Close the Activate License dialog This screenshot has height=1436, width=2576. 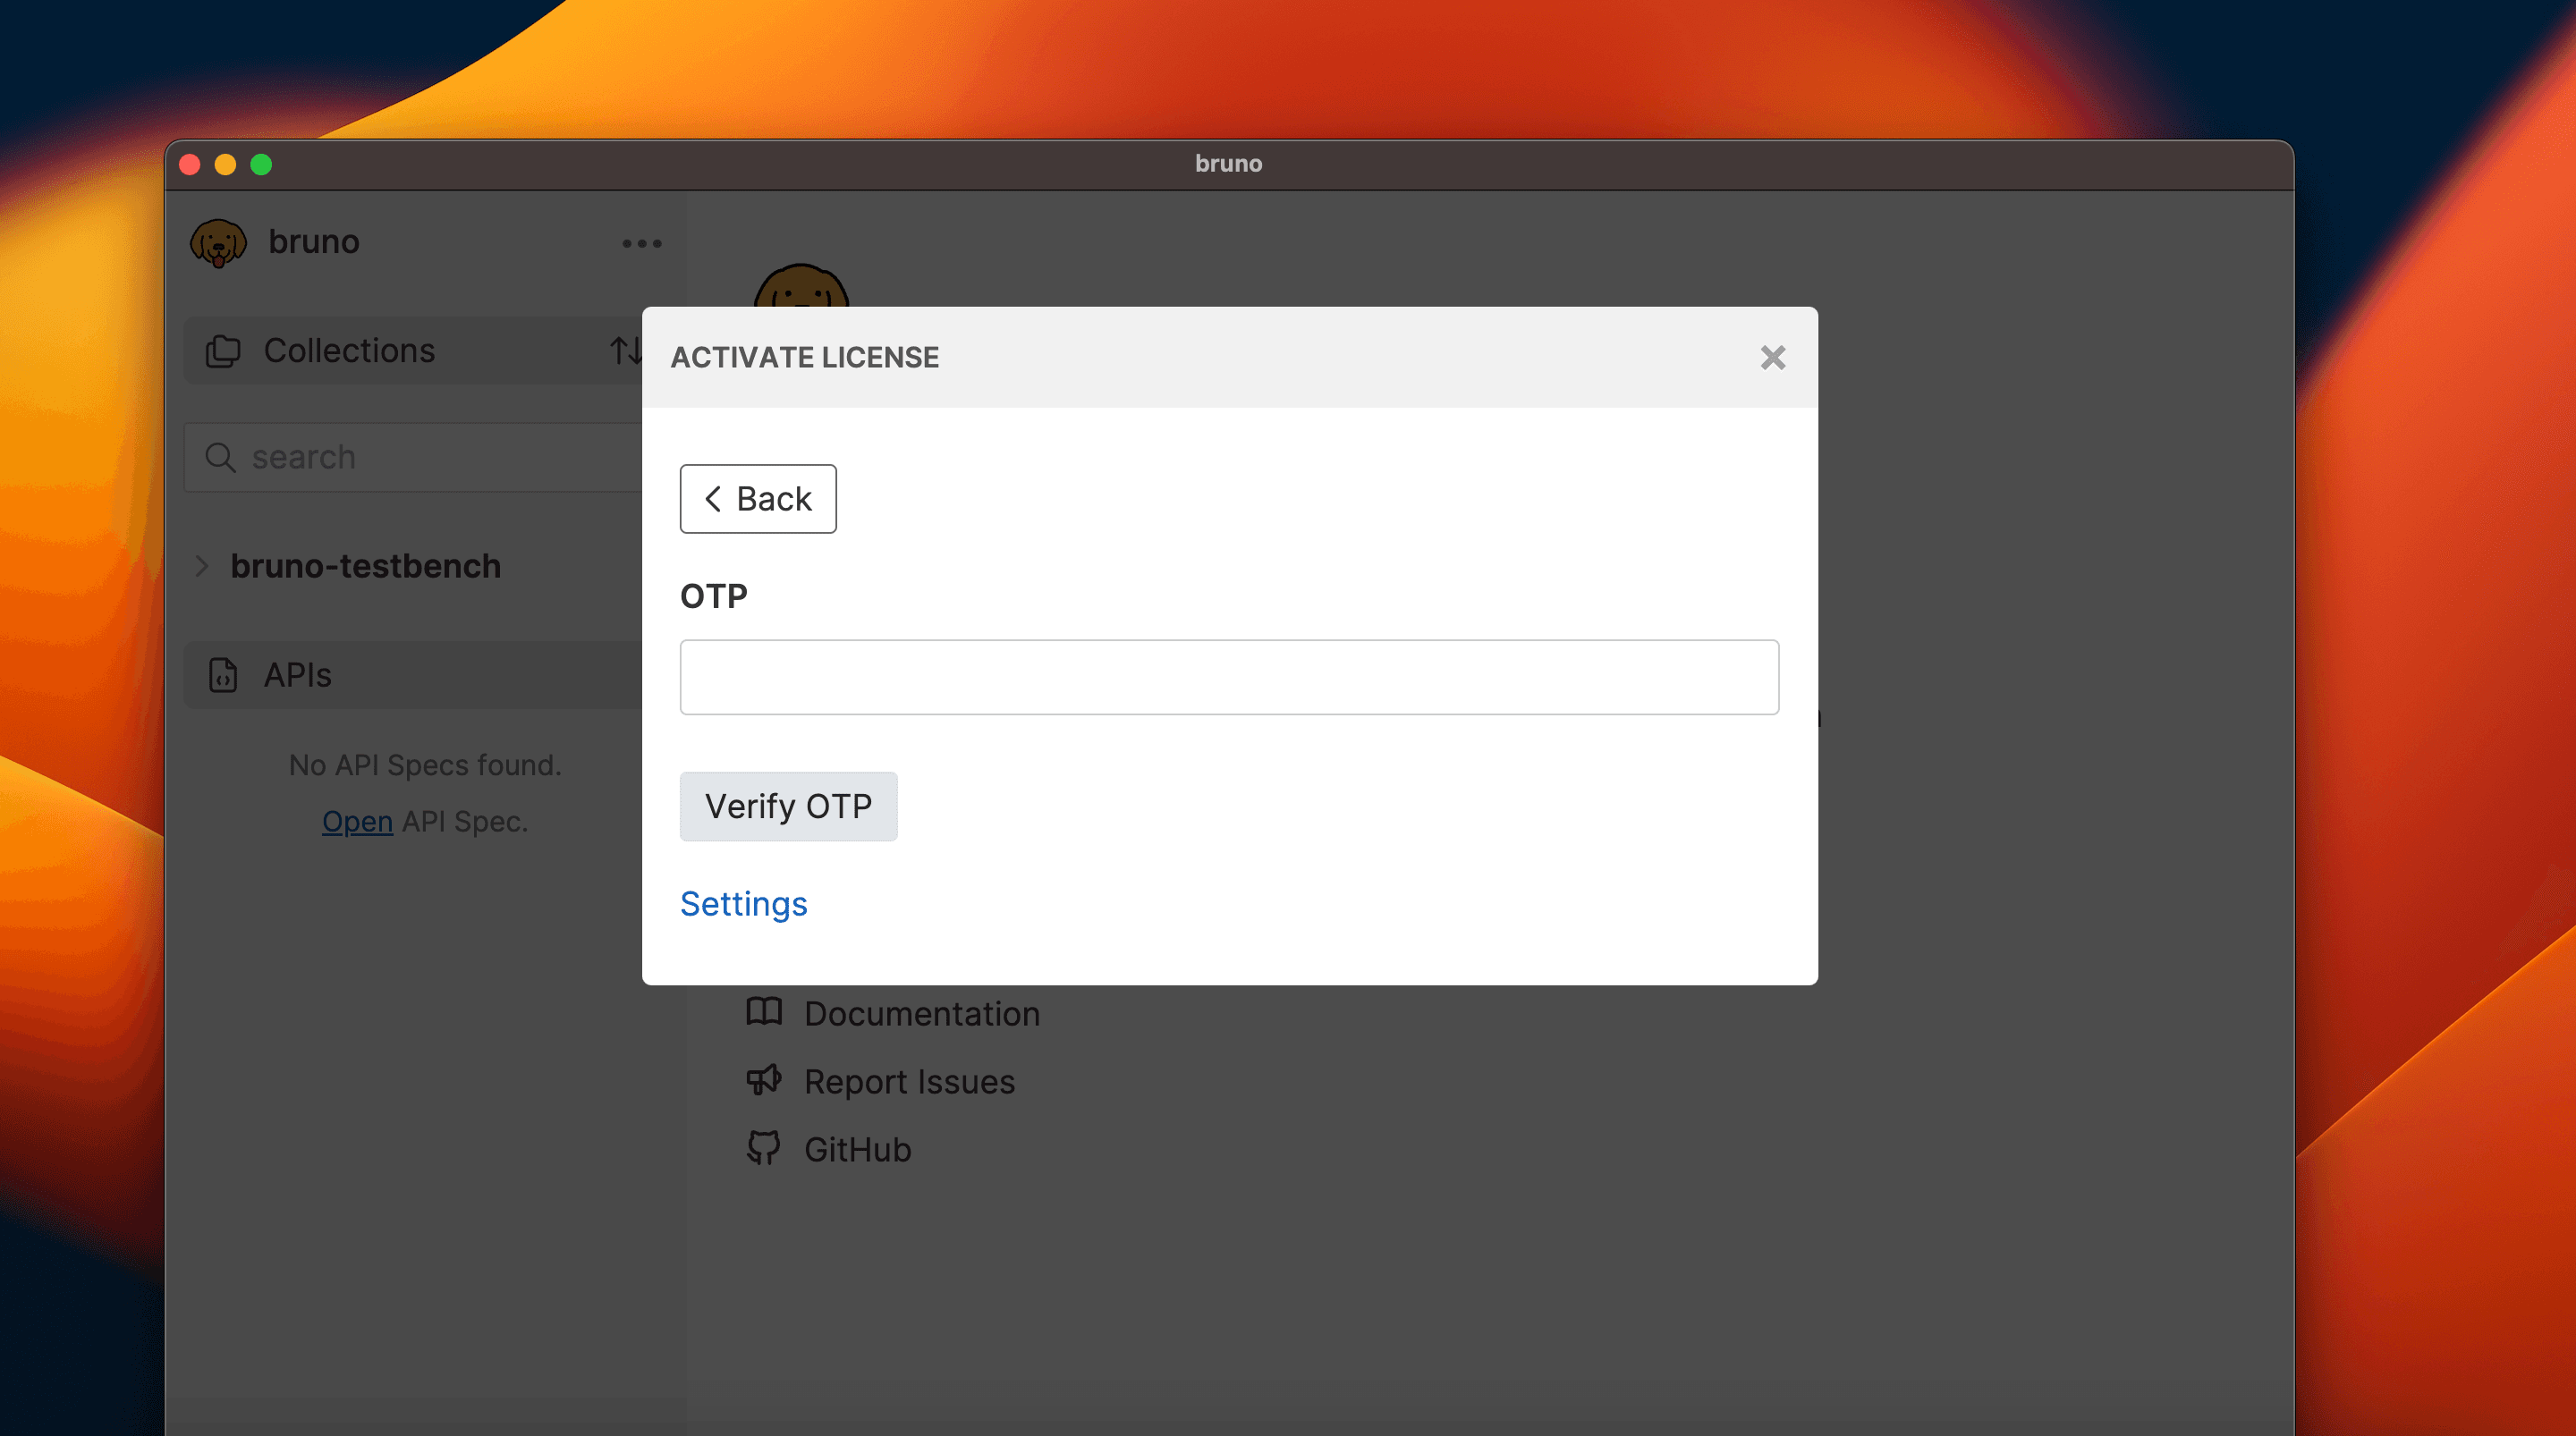pyautogui.click(x=1772, y=356)
